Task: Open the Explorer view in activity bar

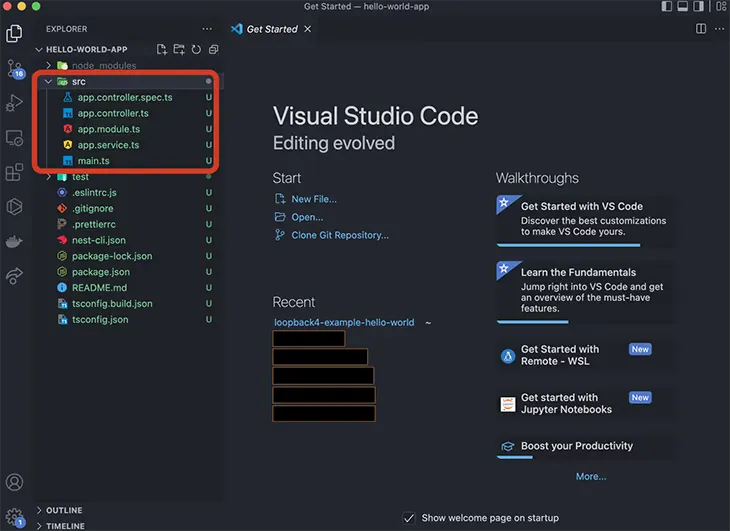Action: (14, 34)
